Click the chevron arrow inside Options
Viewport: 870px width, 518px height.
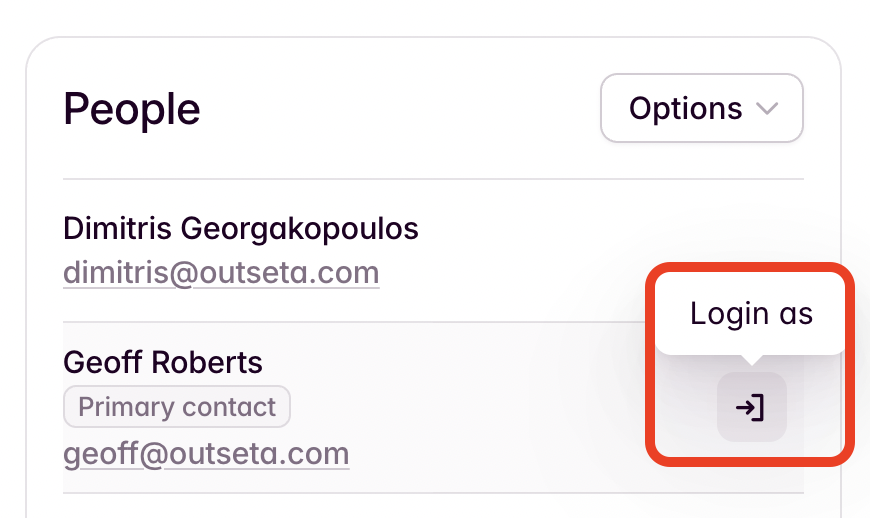pyautogui.click(x=767, y=109)
